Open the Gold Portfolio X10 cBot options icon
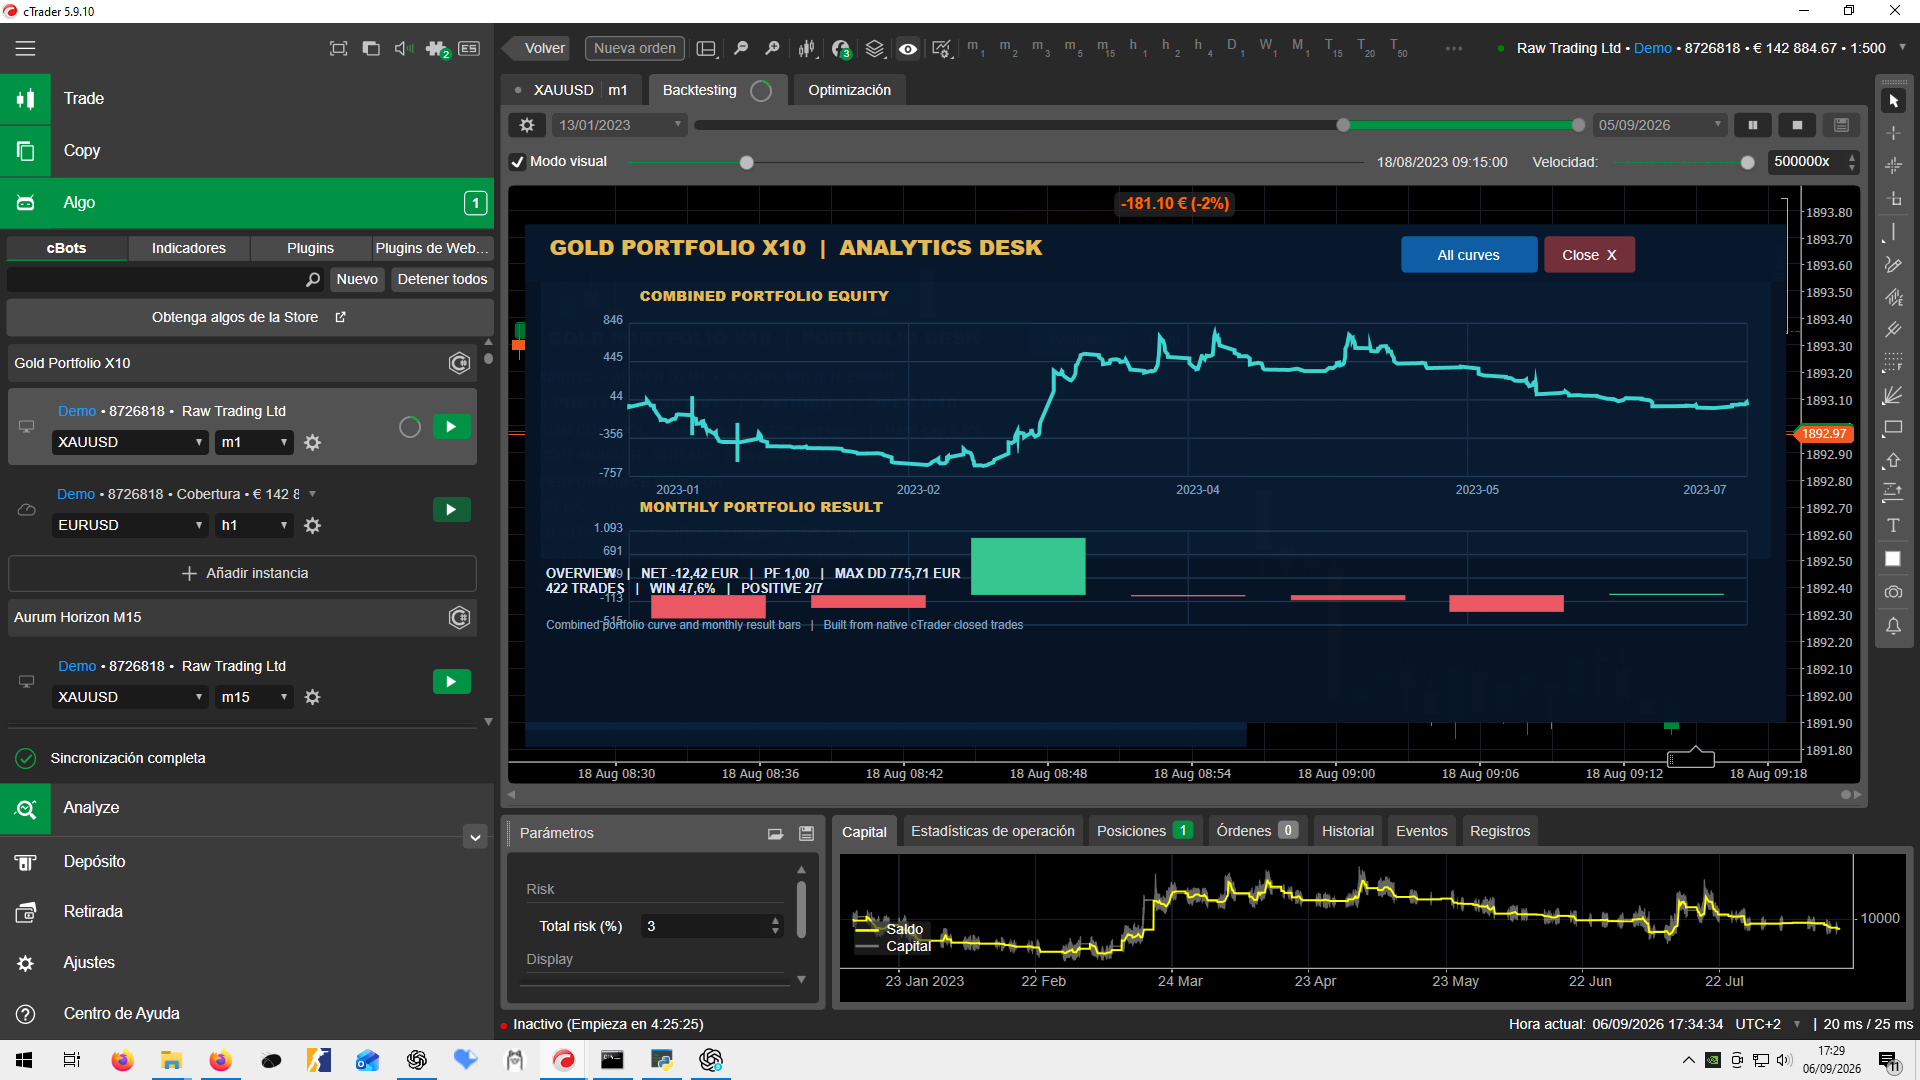This screenshot has width=1920, height=1080. click(x=459, y=363)
